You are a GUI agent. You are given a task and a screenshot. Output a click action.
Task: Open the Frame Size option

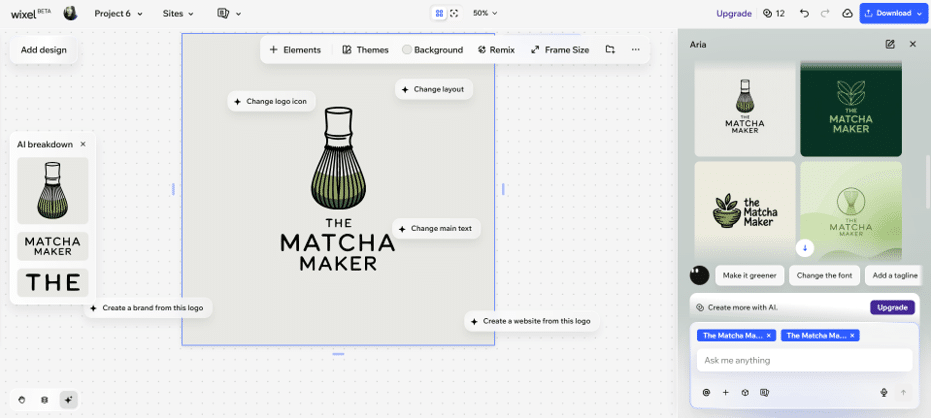point(560,50)
